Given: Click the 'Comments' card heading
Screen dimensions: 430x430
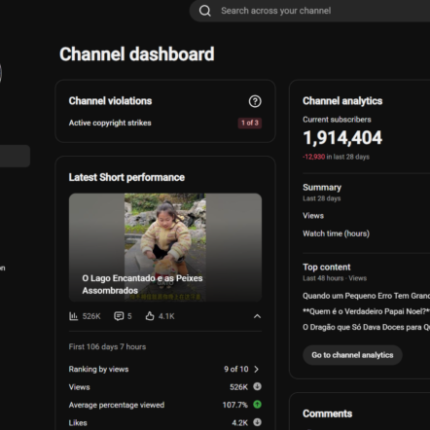Looking at the screenshot, I should point(327,414).
